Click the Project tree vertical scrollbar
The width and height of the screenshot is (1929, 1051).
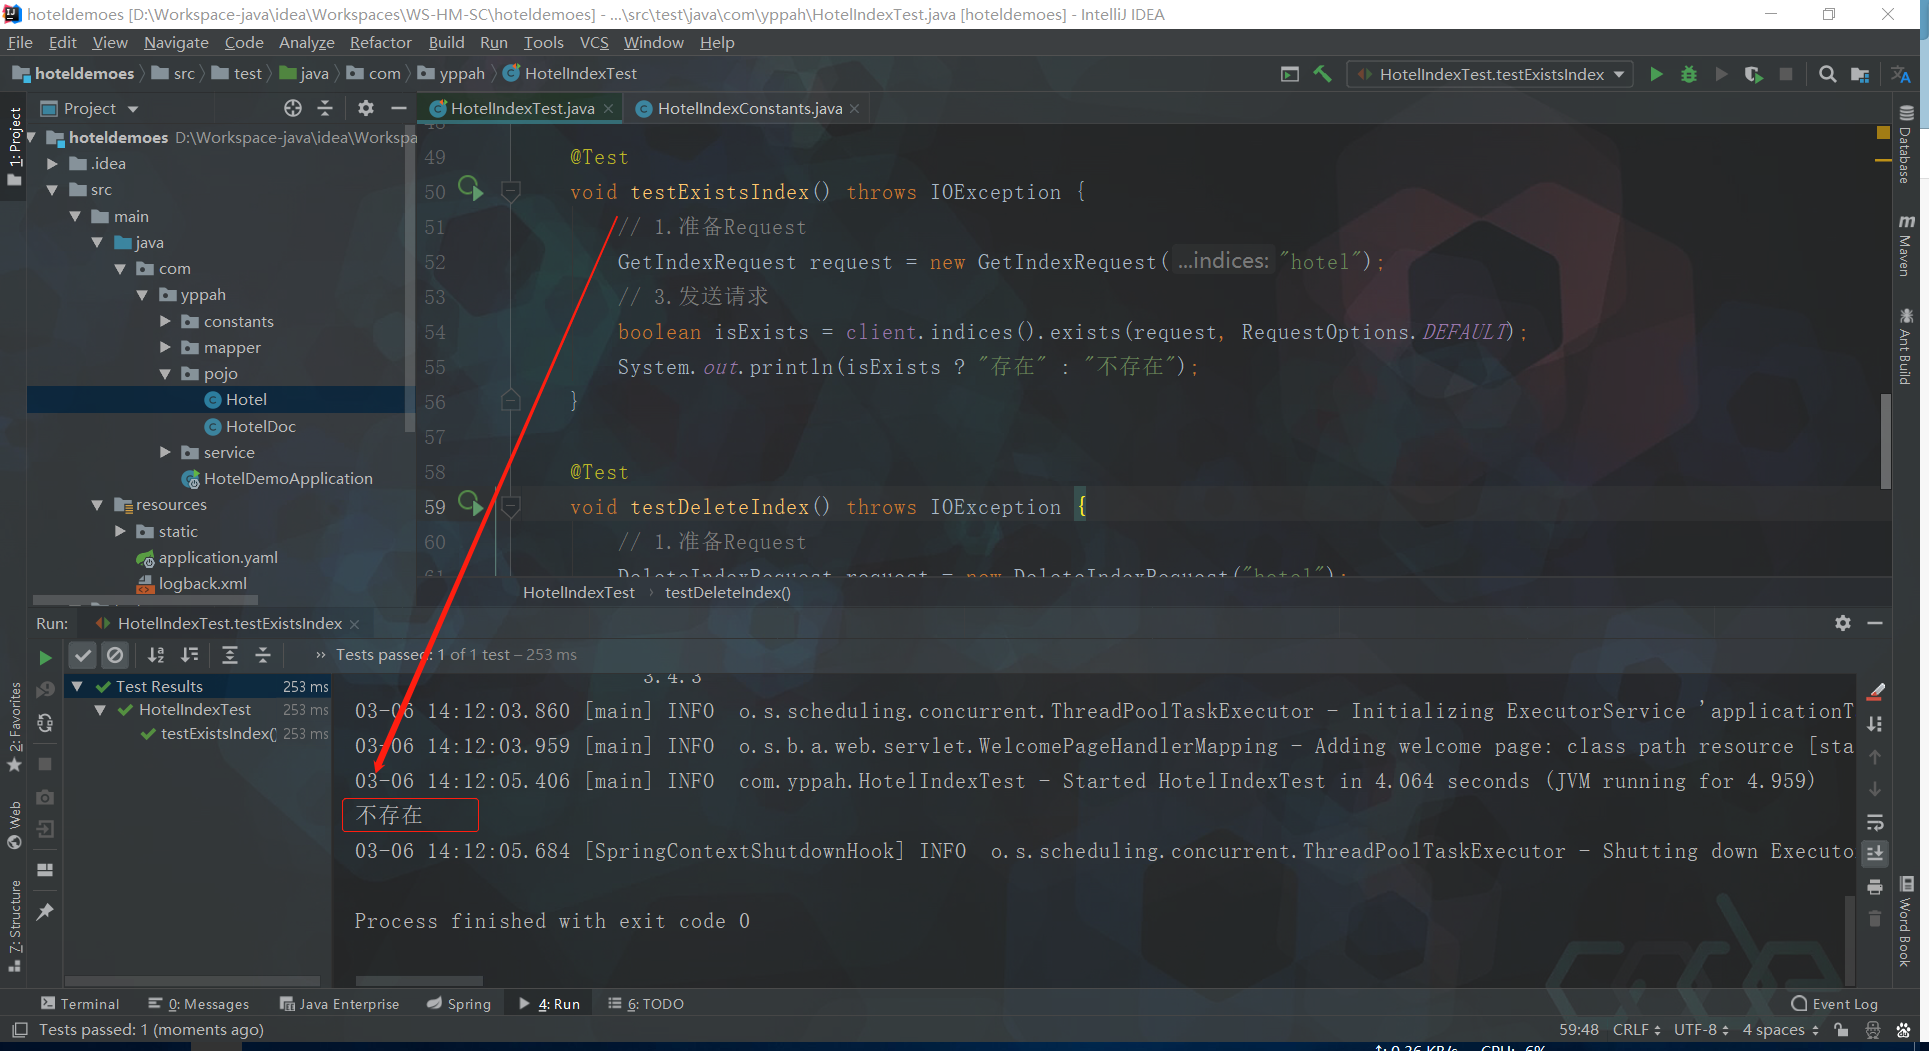[409, 280]
